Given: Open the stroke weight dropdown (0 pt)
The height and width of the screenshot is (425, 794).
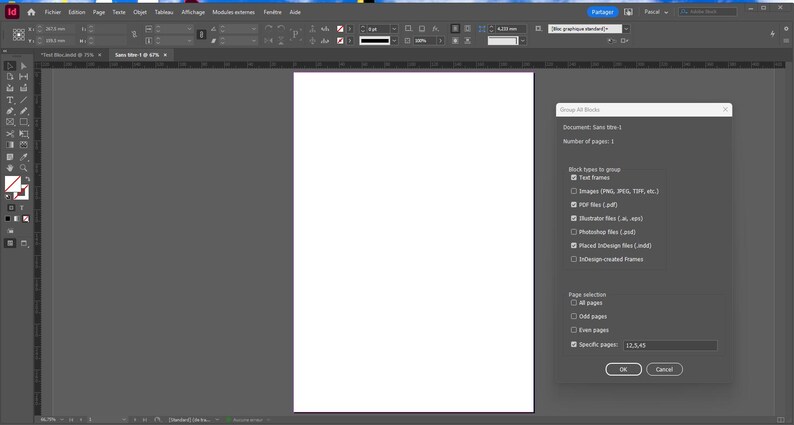Looking at the screenshot, I should coord(394,29).
